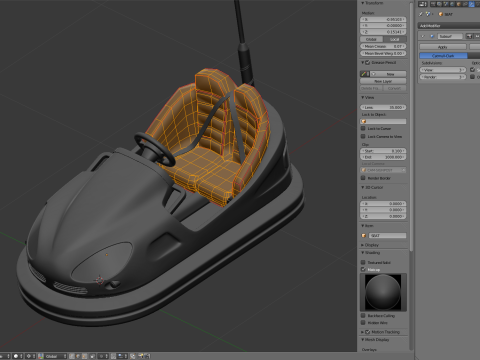Toggle the Matcap checkbox
480x360 pixels.
(363, 269)
